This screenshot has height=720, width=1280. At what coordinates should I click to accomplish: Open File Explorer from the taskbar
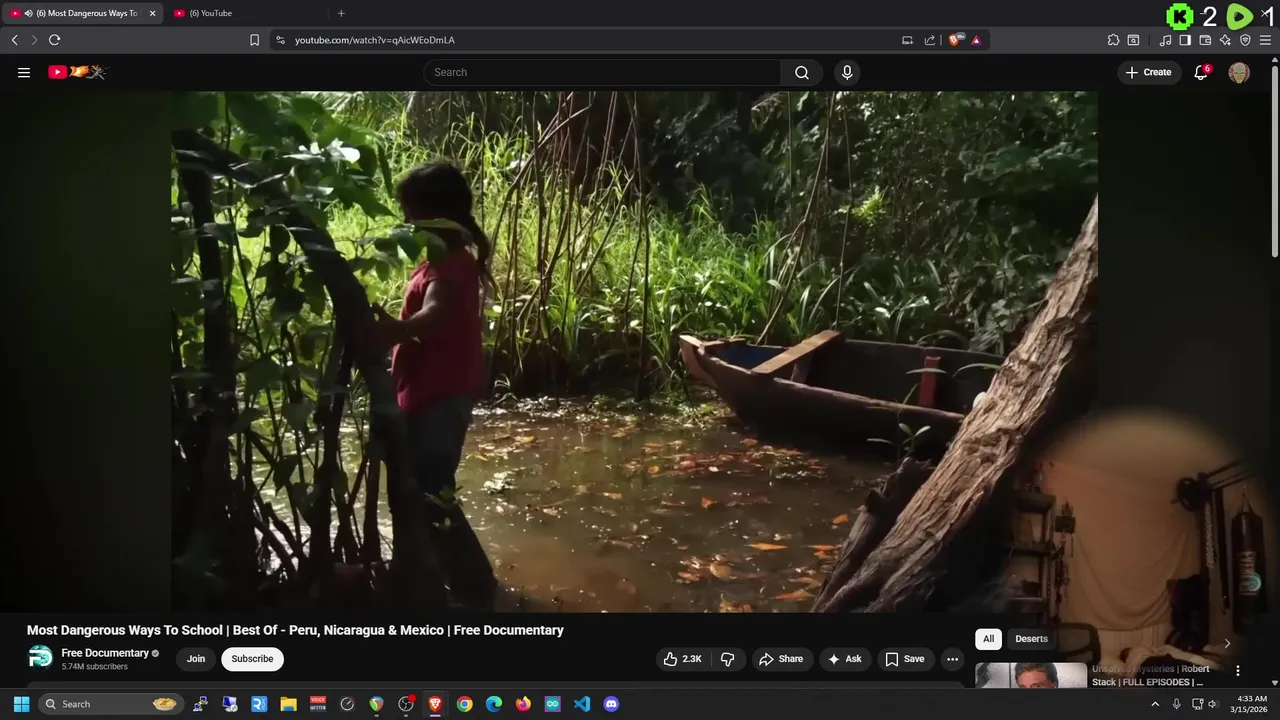(x=288, y=704)
